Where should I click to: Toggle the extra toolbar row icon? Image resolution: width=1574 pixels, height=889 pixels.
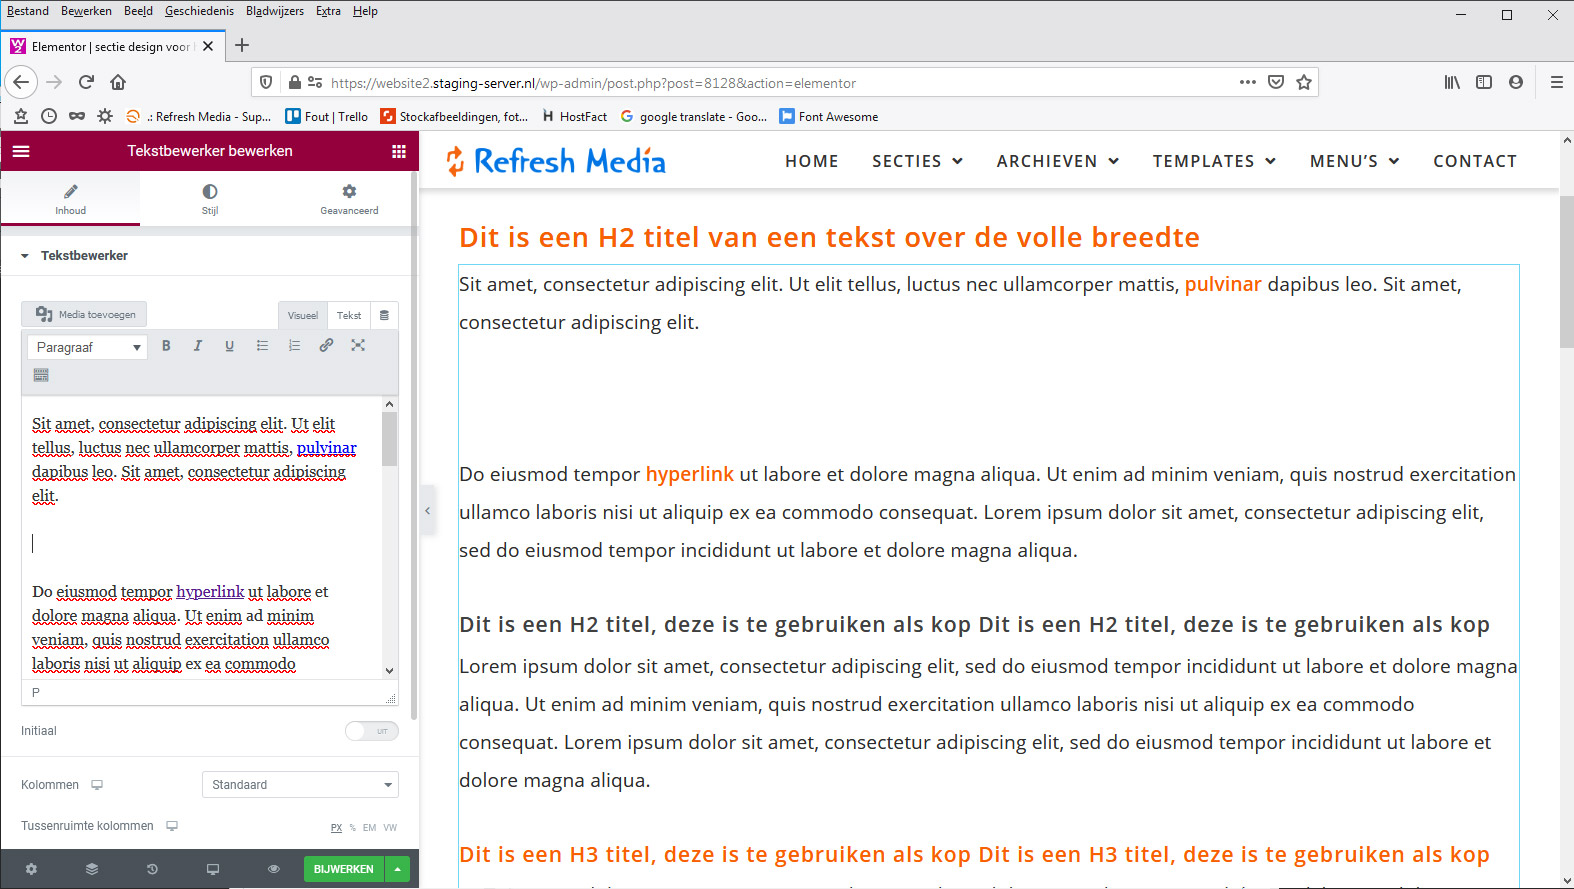click(41, 375)
